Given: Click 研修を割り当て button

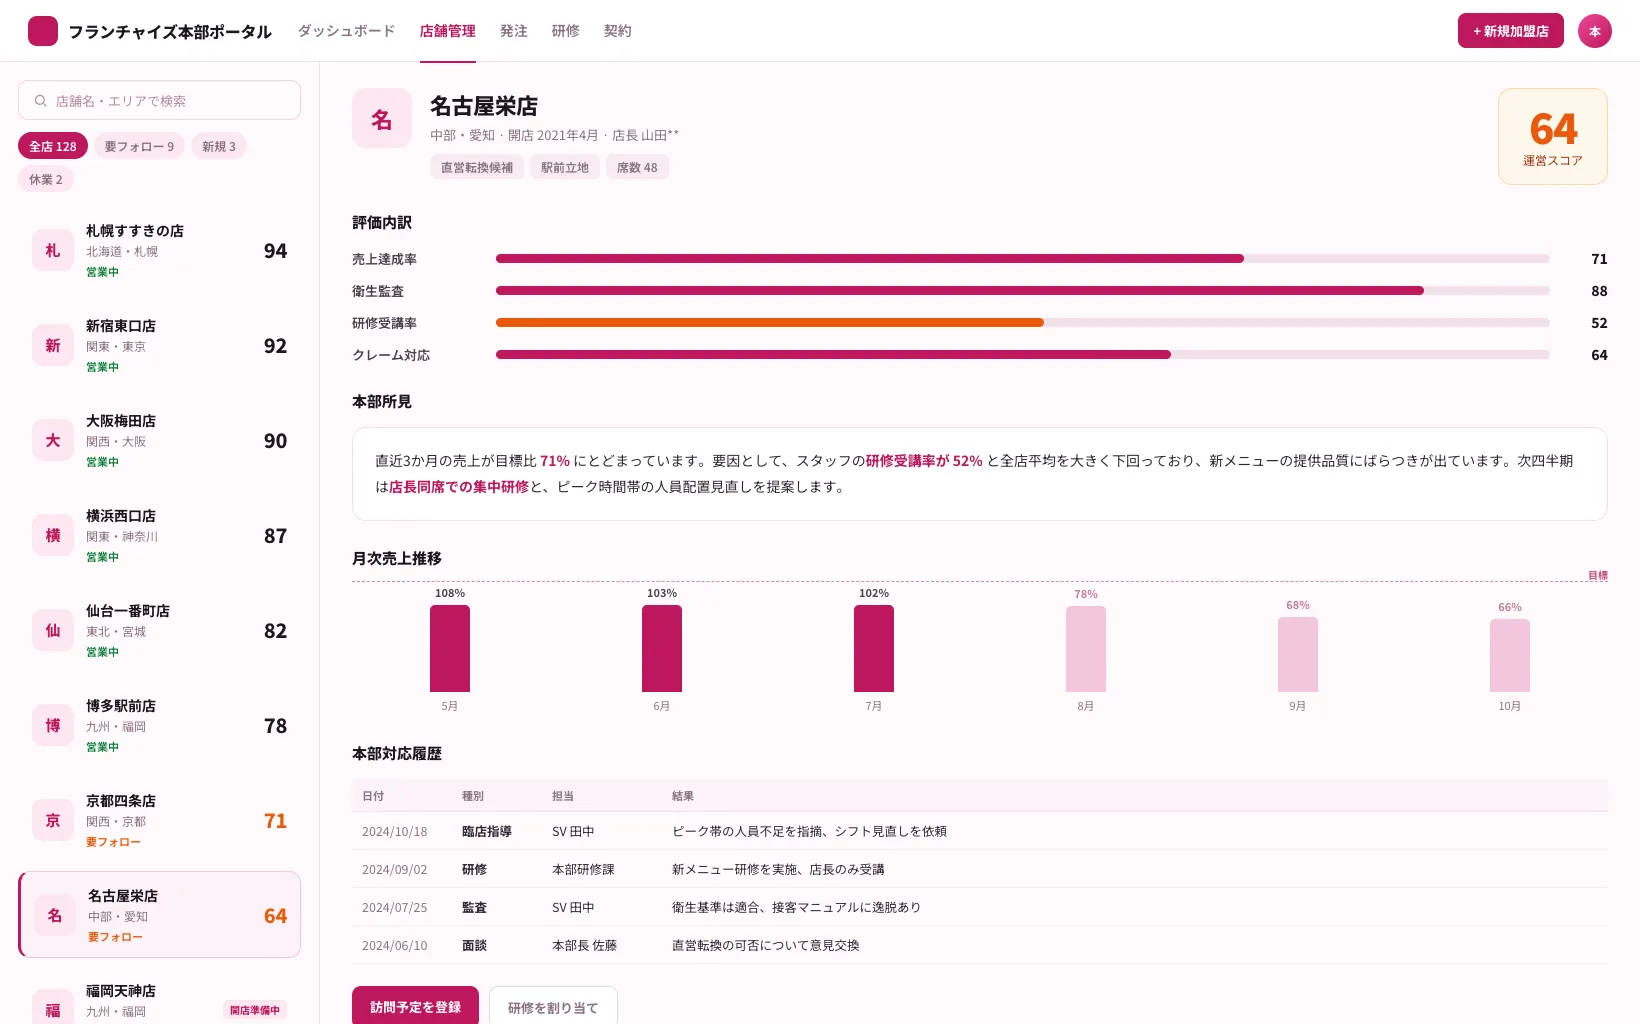Looking at the screenshot, I should (x=553, y=1006).
